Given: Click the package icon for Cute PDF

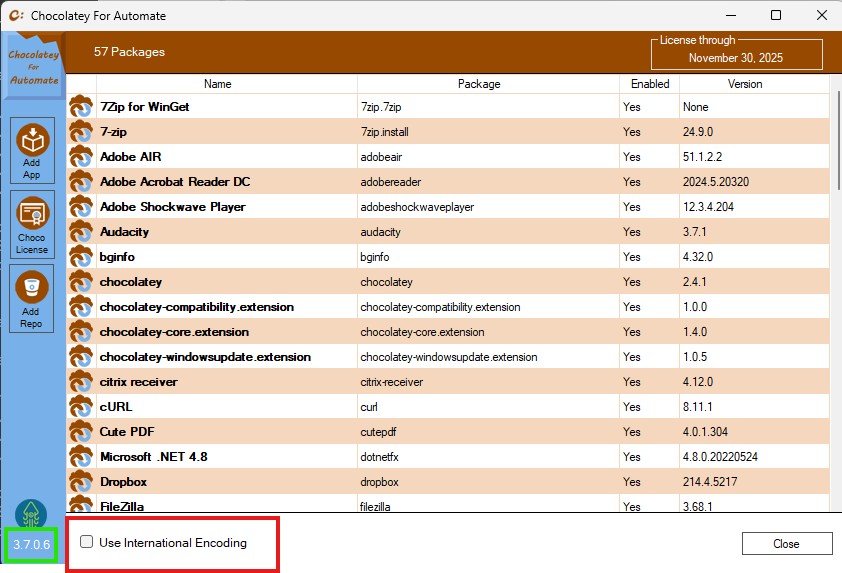Looking at the screenshot, I should 81,432.
